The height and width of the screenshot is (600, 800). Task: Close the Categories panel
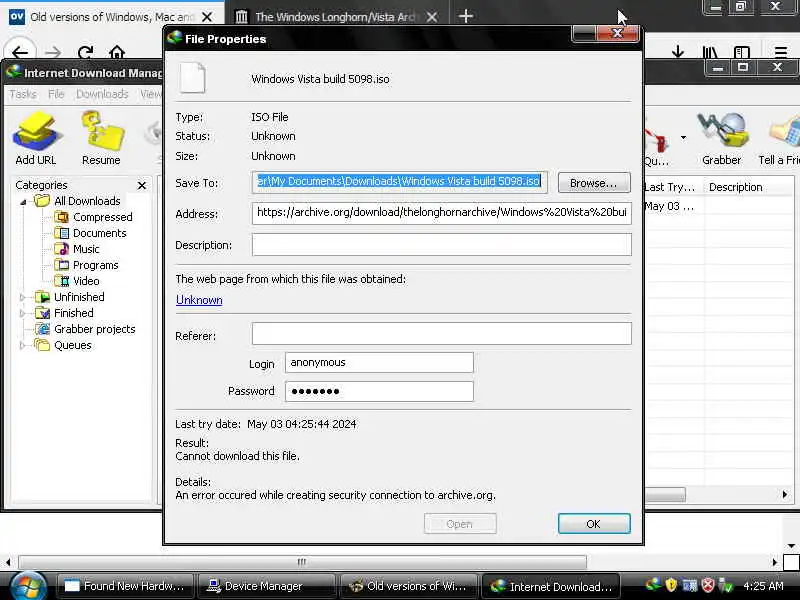[142, 185]
